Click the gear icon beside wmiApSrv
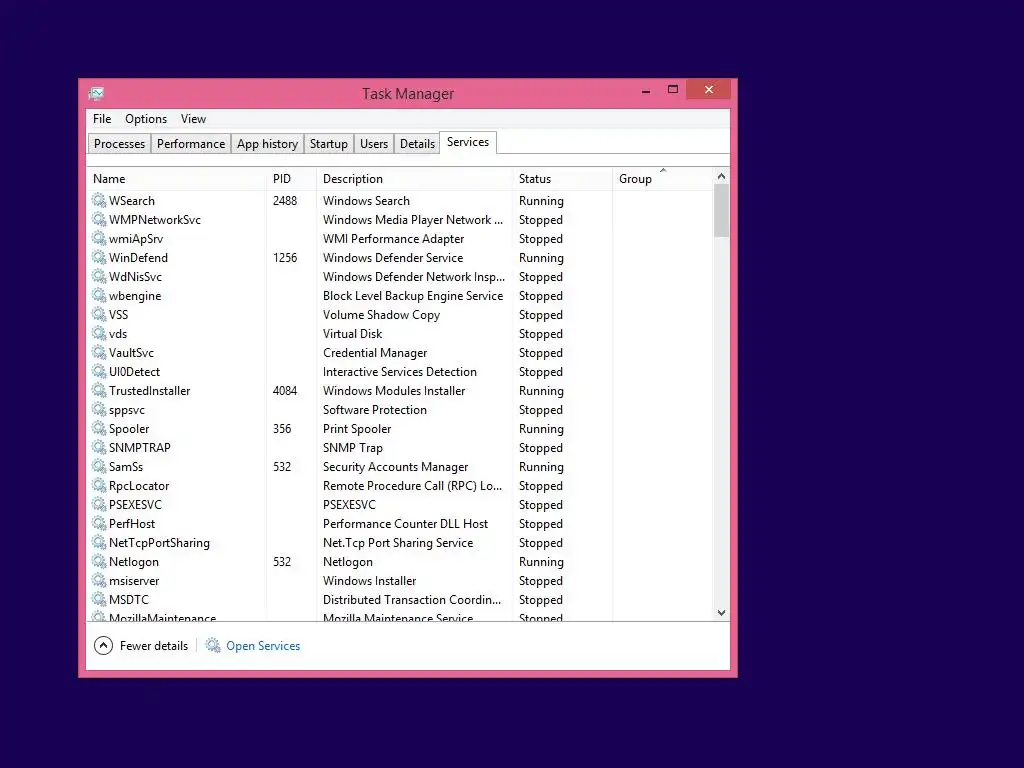Image resolution: width=1024 pixels, height=768 pixels. (x=99, y=238)
